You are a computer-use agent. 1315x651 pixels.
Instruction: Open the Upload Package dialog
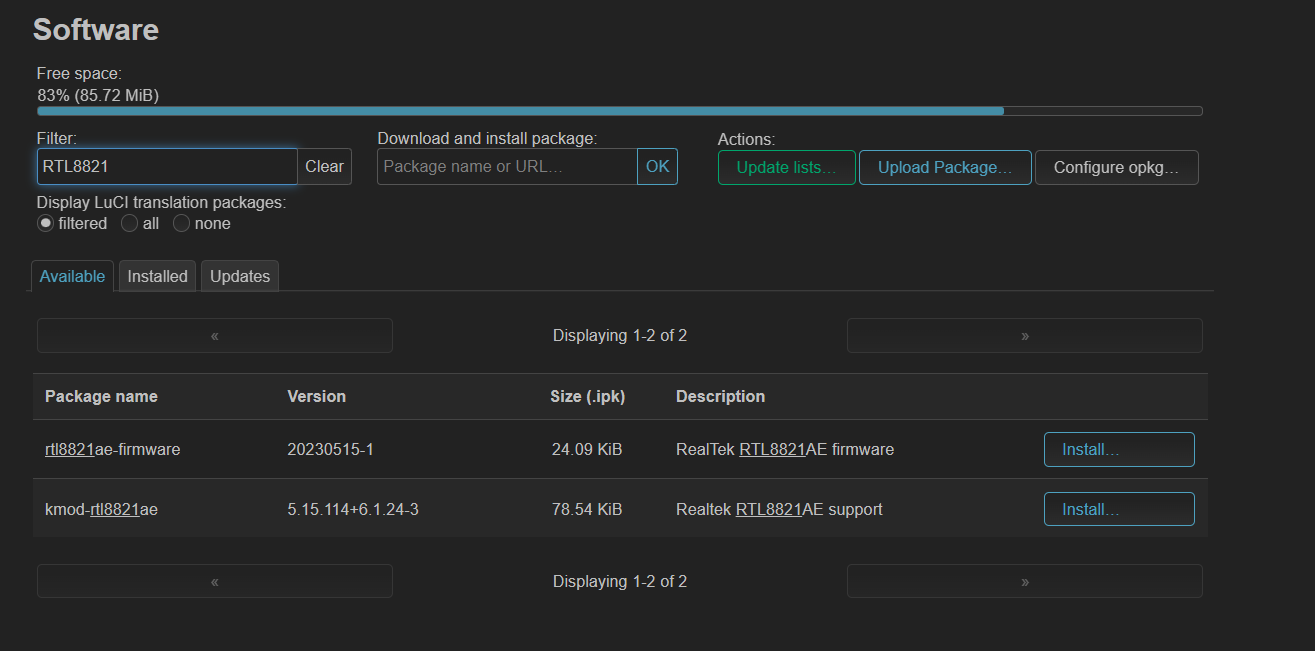point(945,168)
